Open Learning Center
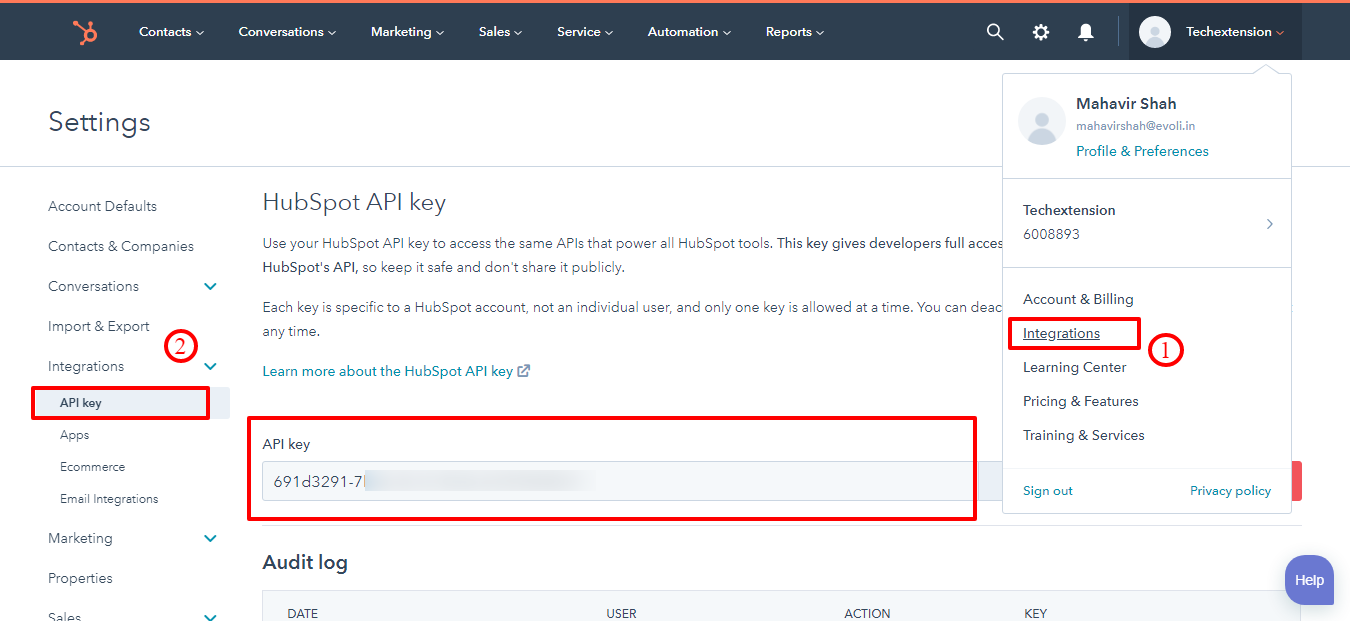1350x621 pixels. (1074, 367)
